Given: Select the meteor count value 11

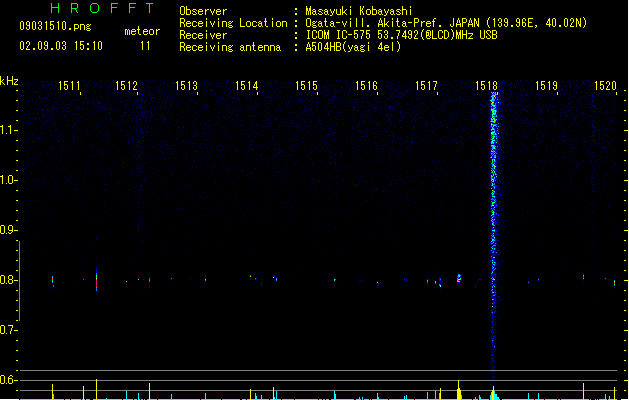Looking at the screenshot, I should [145, 46].
